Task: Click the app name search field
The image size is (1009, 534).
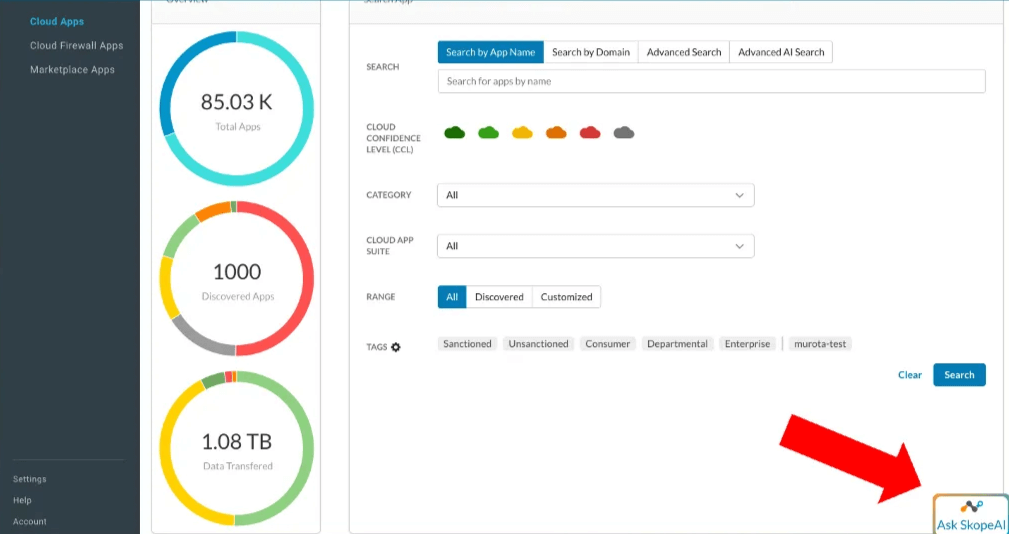Action: point(711,81)
